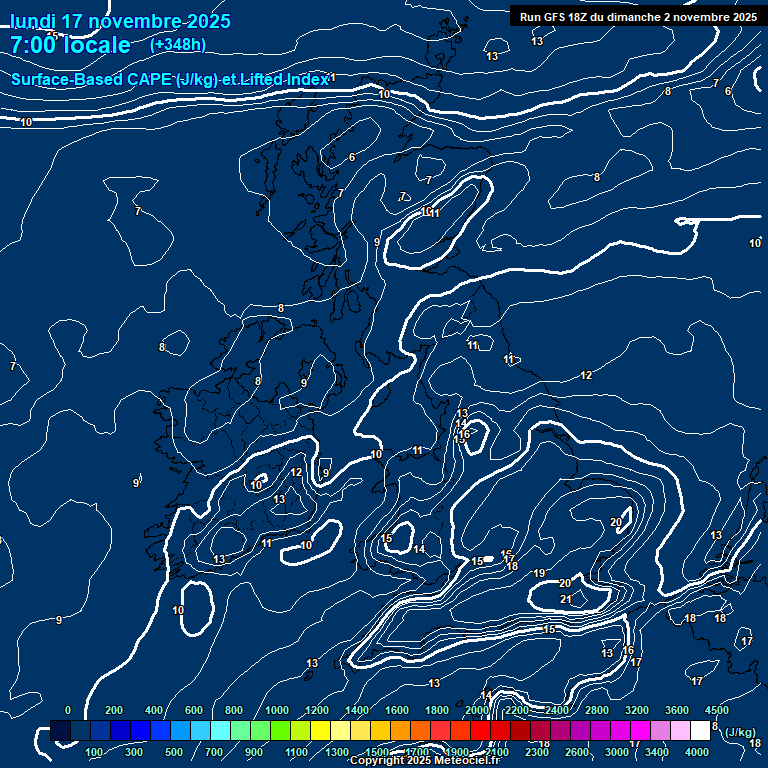Click the lifted index 19 contour label

click(539, 573)
